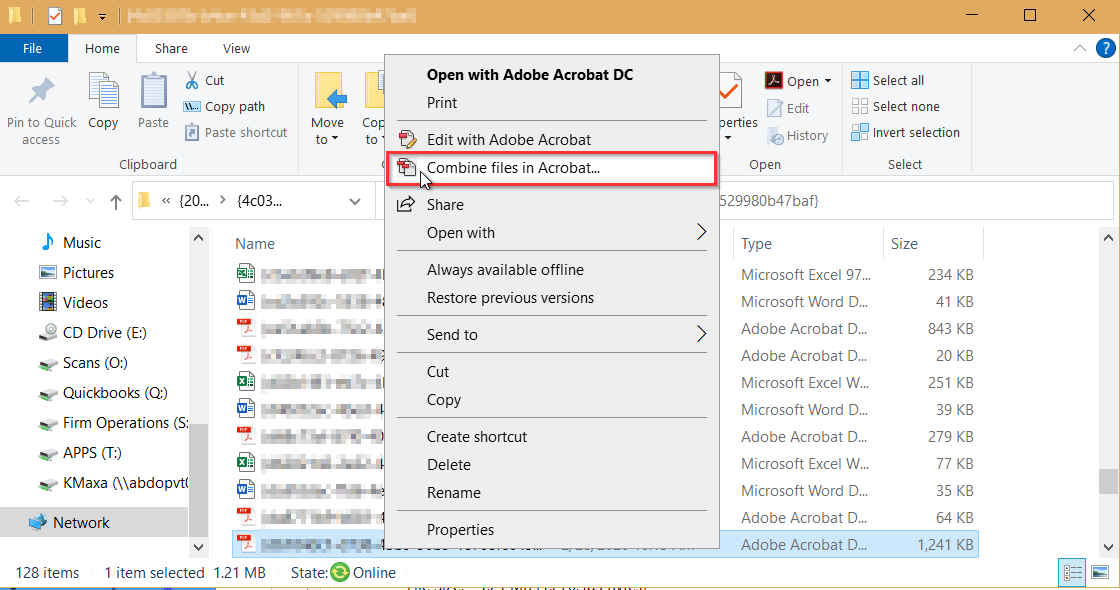Click the file list scroll down arrow
The width and height of the screenshot is (1120, 590).
point(1108,547)
